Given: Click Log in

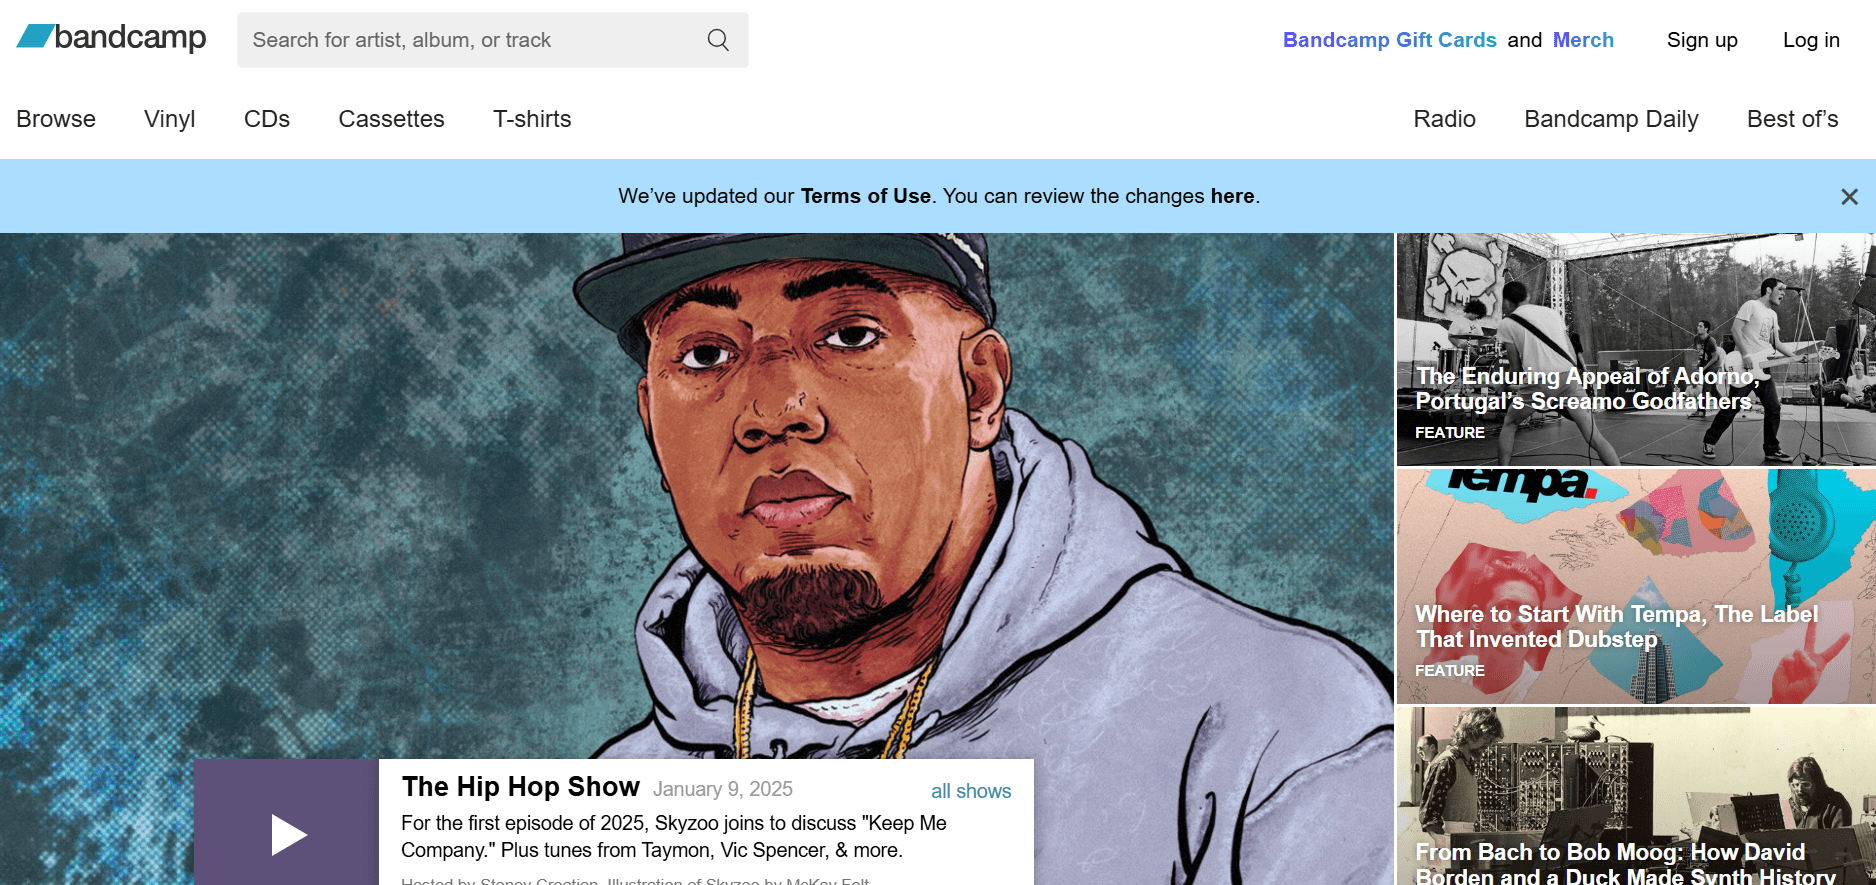Looking at the screenshot, I should 1811,40.
